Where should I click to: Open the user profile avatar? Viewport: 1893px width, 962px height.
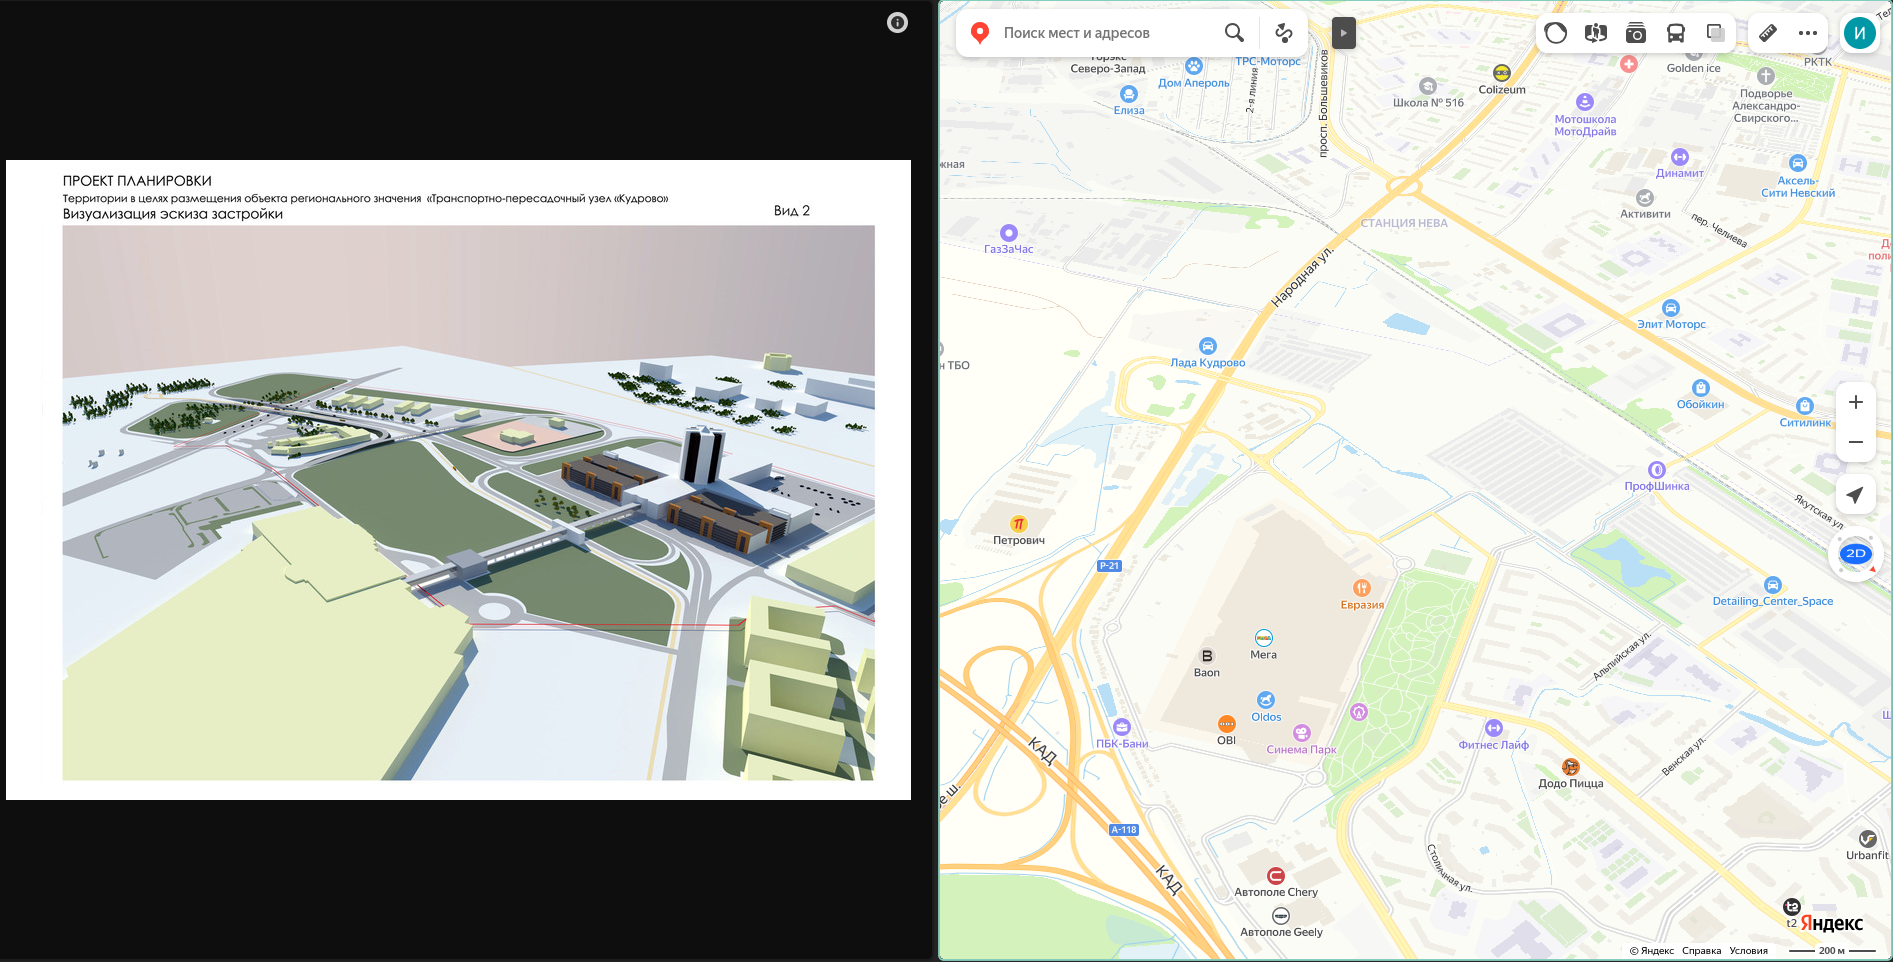(1859, 33)
